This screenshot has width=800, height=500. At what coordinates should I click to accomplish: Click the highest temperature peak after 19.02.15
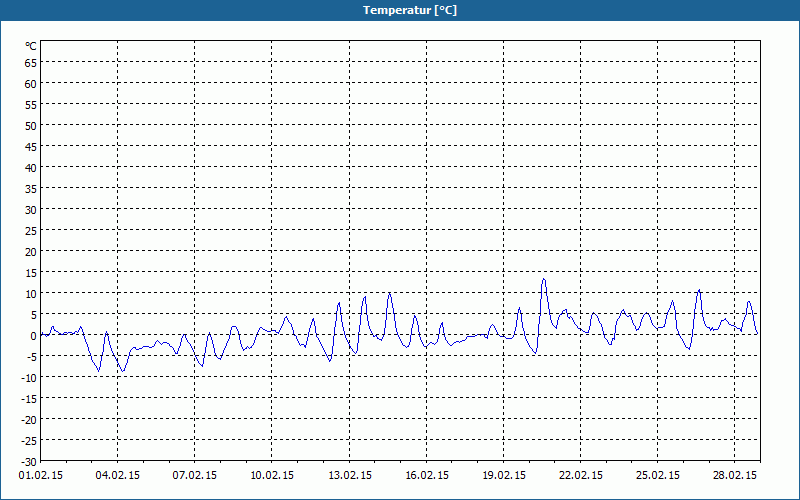tap(544, 279)
